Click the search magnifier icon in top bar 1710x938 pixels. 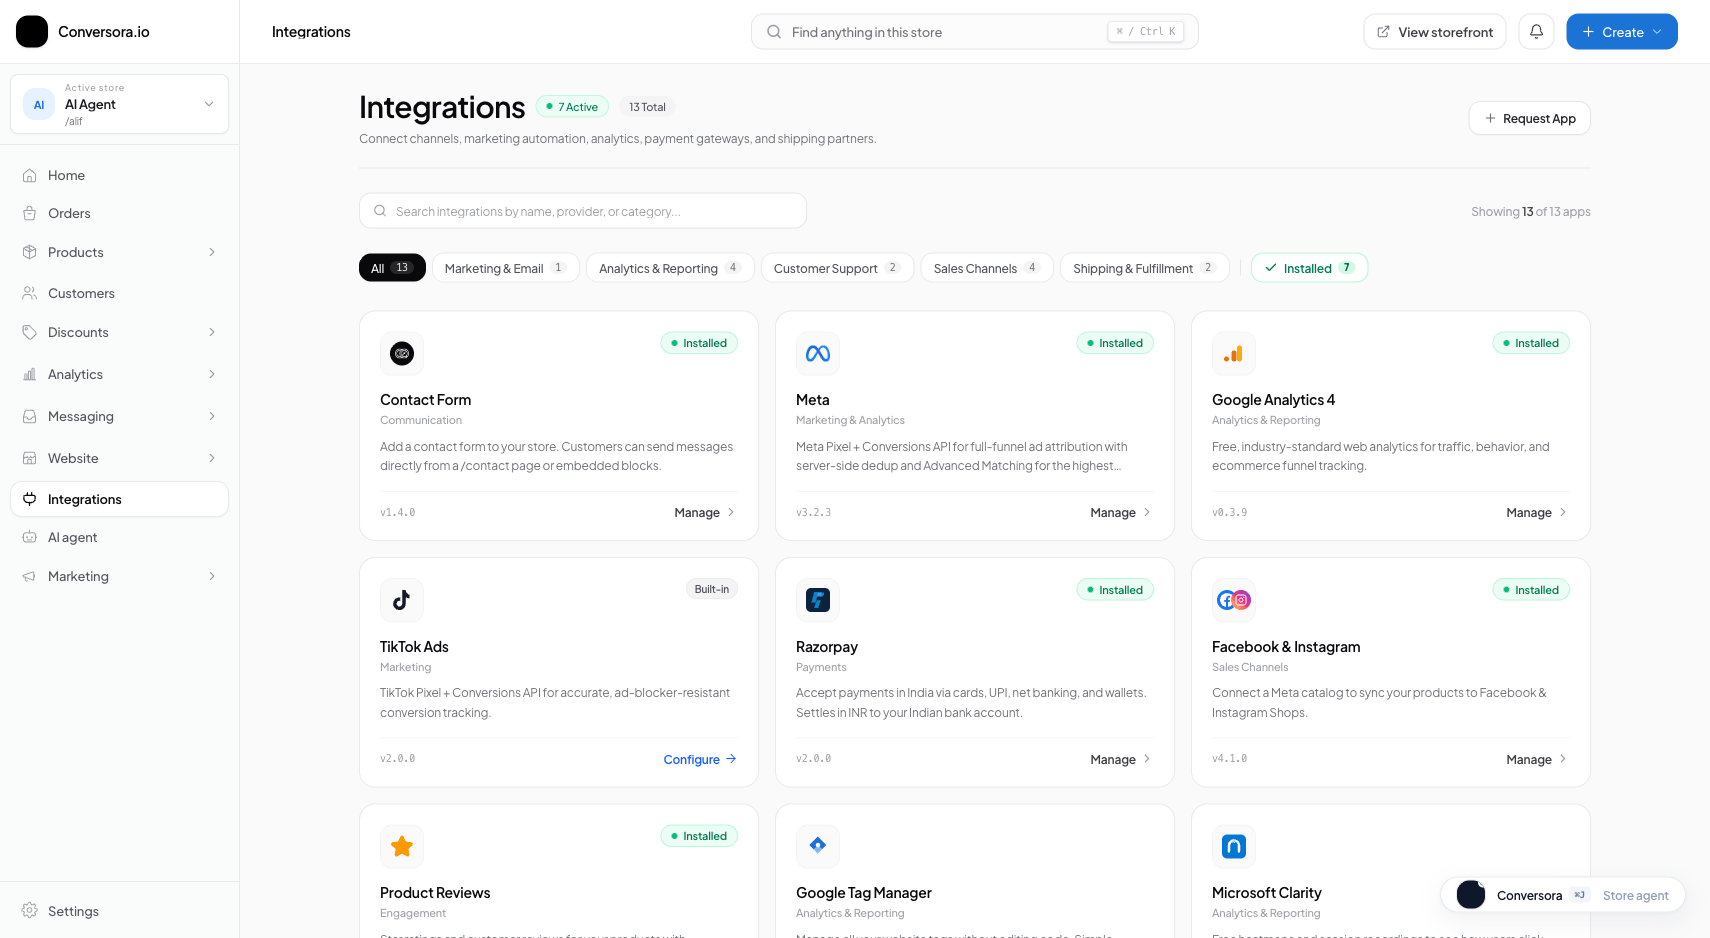(x=774, y=32)
